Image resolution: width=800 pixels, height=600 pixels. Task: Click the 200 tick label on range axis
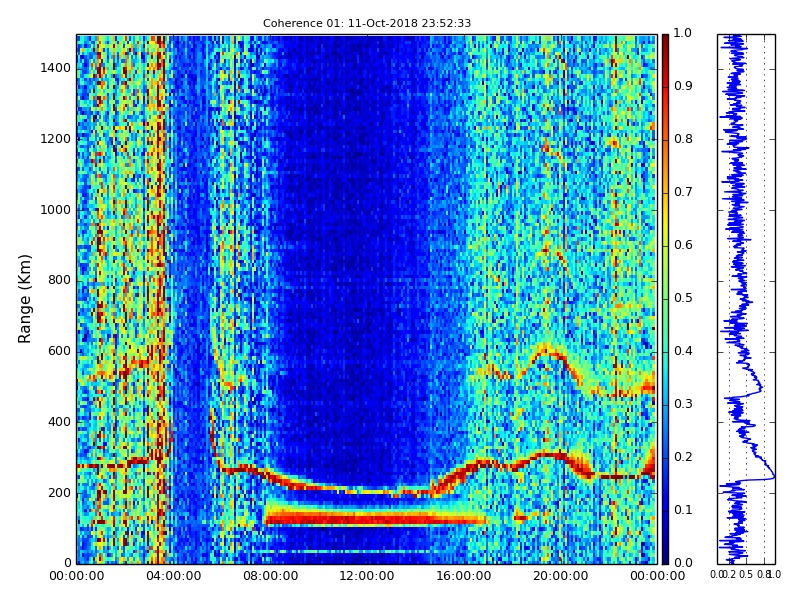pyautogui.click(x=60, y=493)
